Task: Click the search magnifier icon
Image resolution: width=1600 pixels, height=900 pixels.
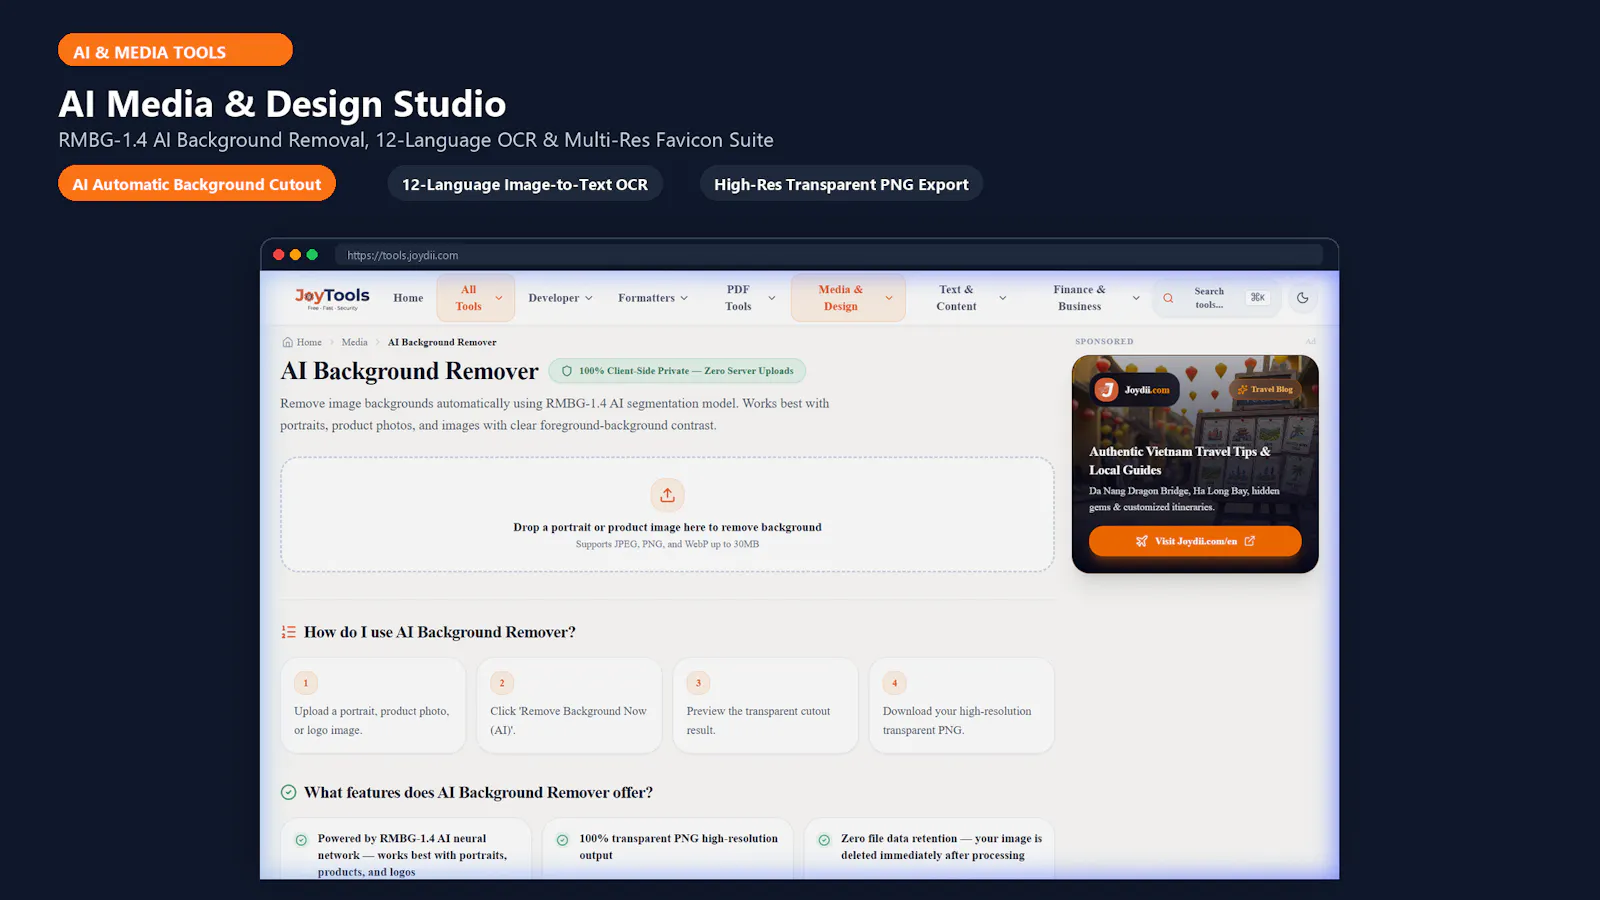Action: pos(1168,298)
